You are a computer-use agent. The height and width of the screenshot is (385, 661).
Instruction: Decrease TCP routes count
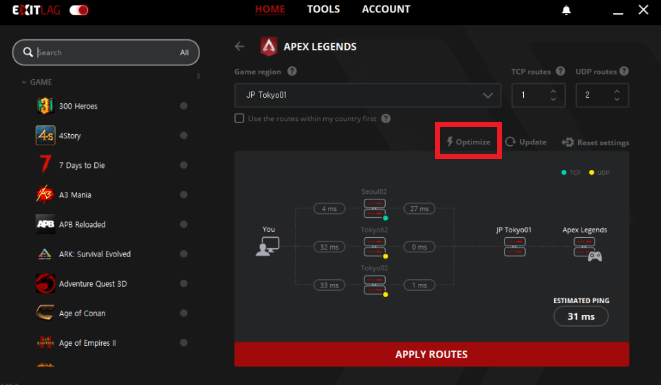pos(553,99)
